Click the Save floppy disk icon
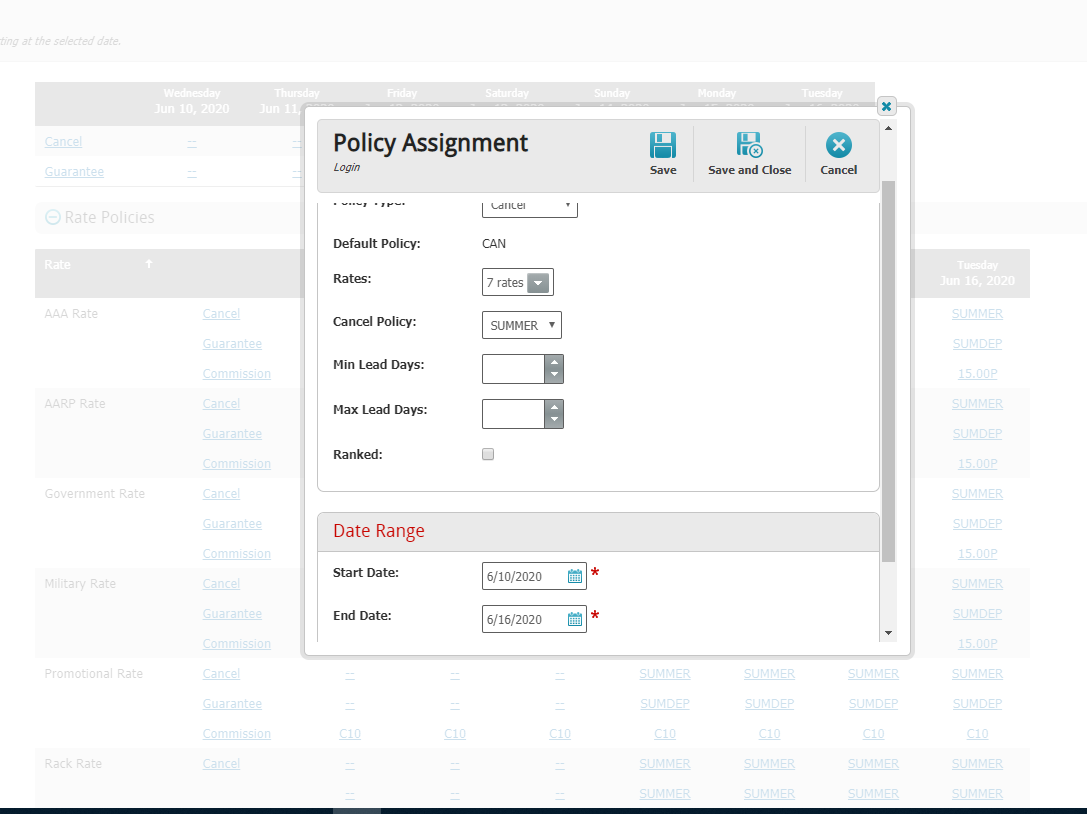The image size is (1087, 814). [663, 146]
